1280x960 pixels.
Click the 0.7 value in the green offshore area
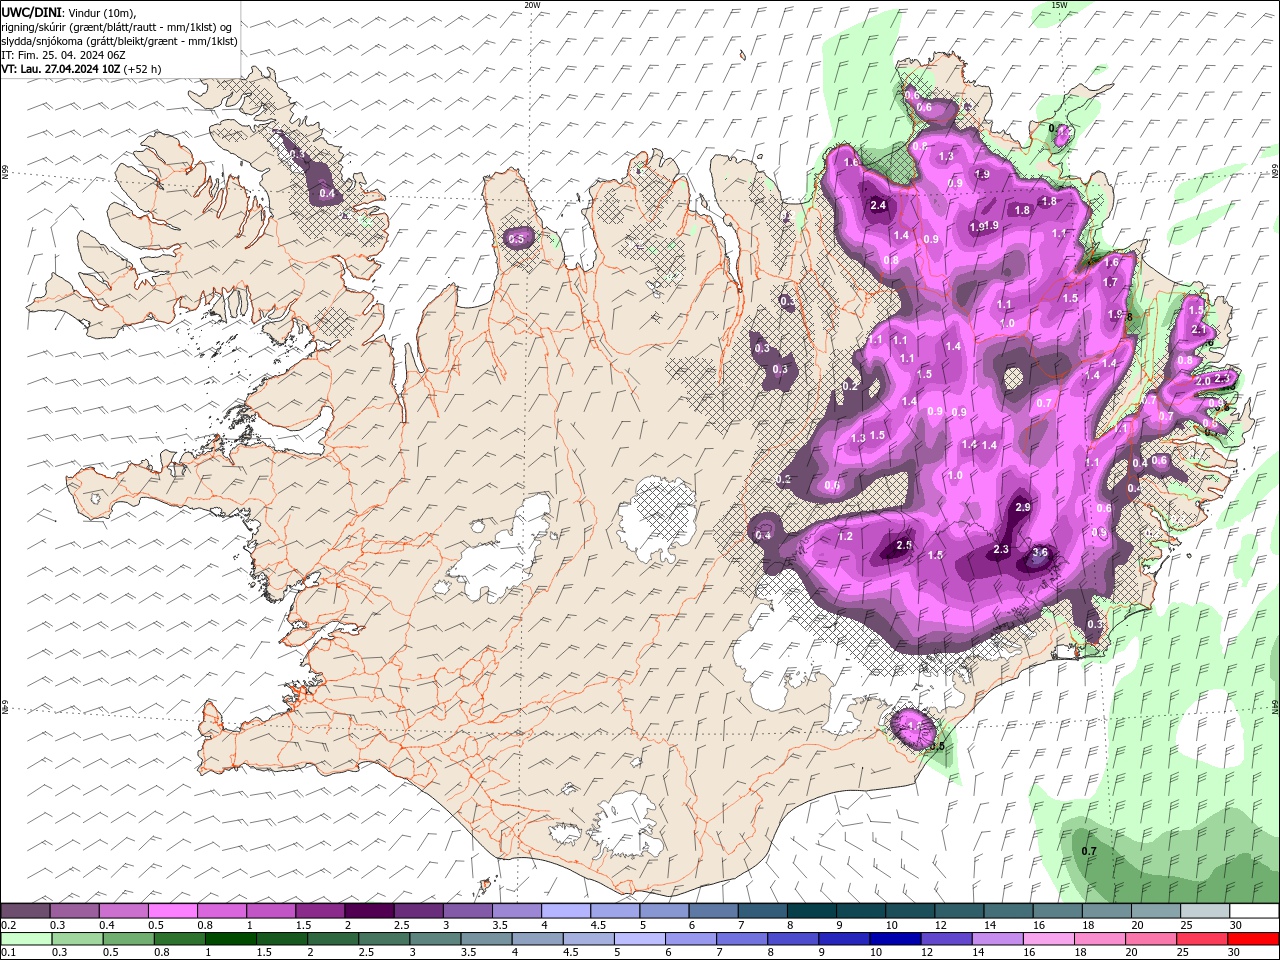click(x=1089, y=852)
